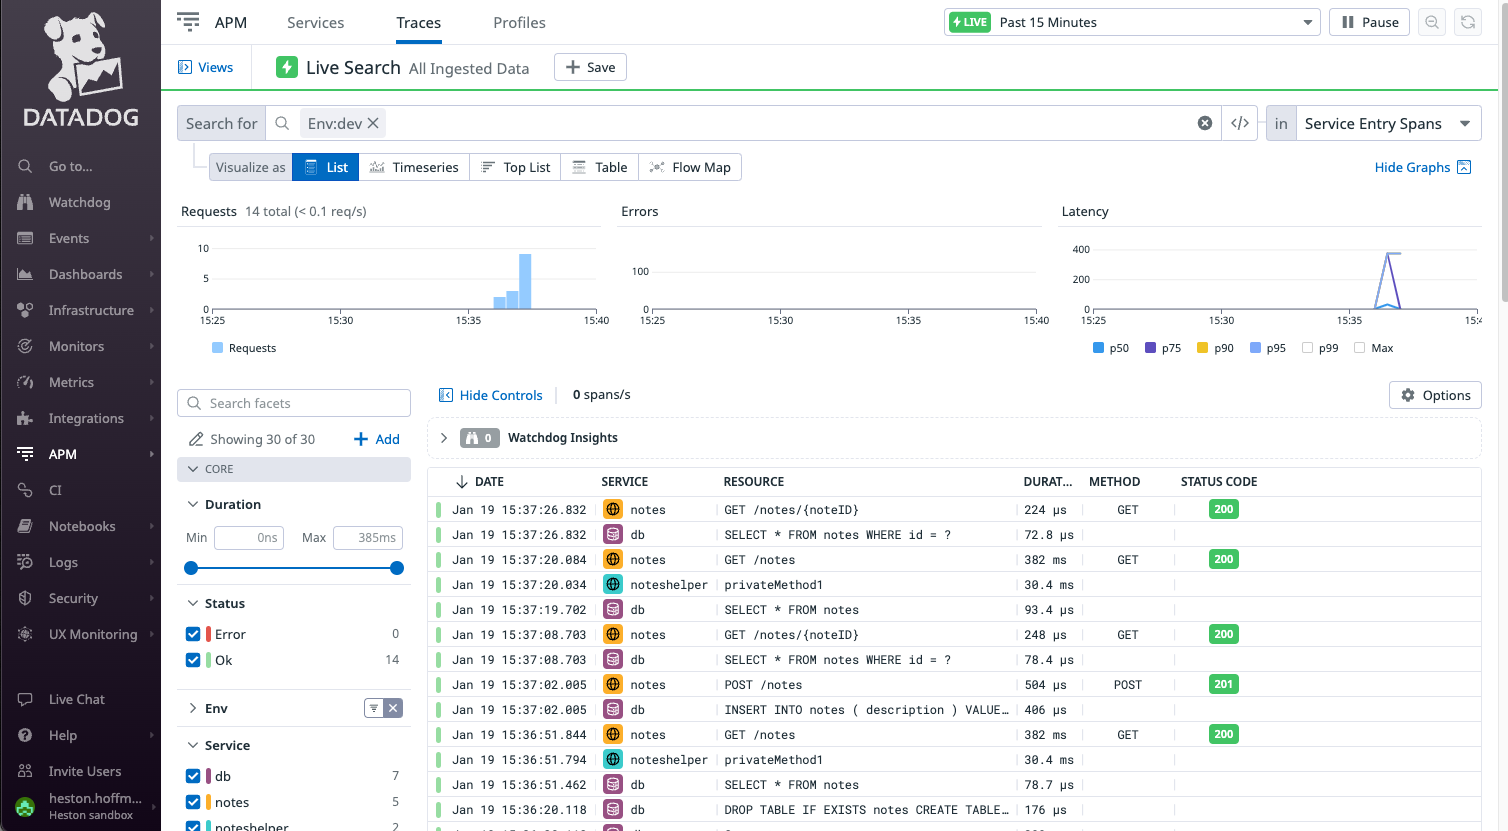Viewport: 1508px width, 831px height.
Task: Open the Monitors icon in sidebar
Action: 25,346
